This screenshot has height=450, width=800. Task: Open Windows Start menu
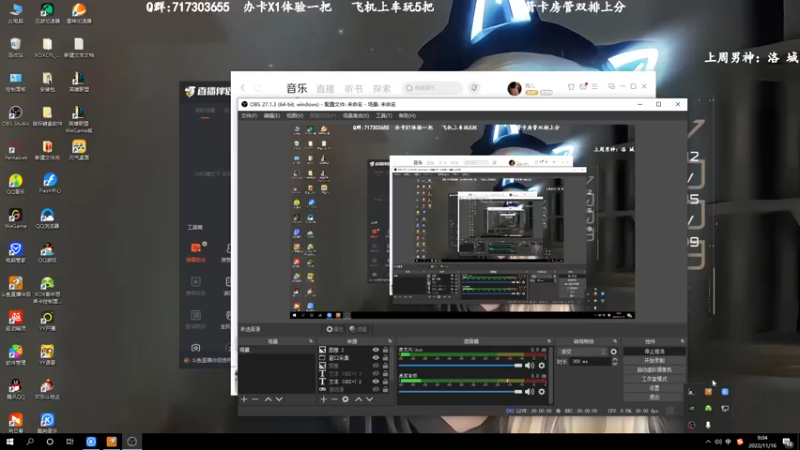pyautogui.click(x=10, y=442)
